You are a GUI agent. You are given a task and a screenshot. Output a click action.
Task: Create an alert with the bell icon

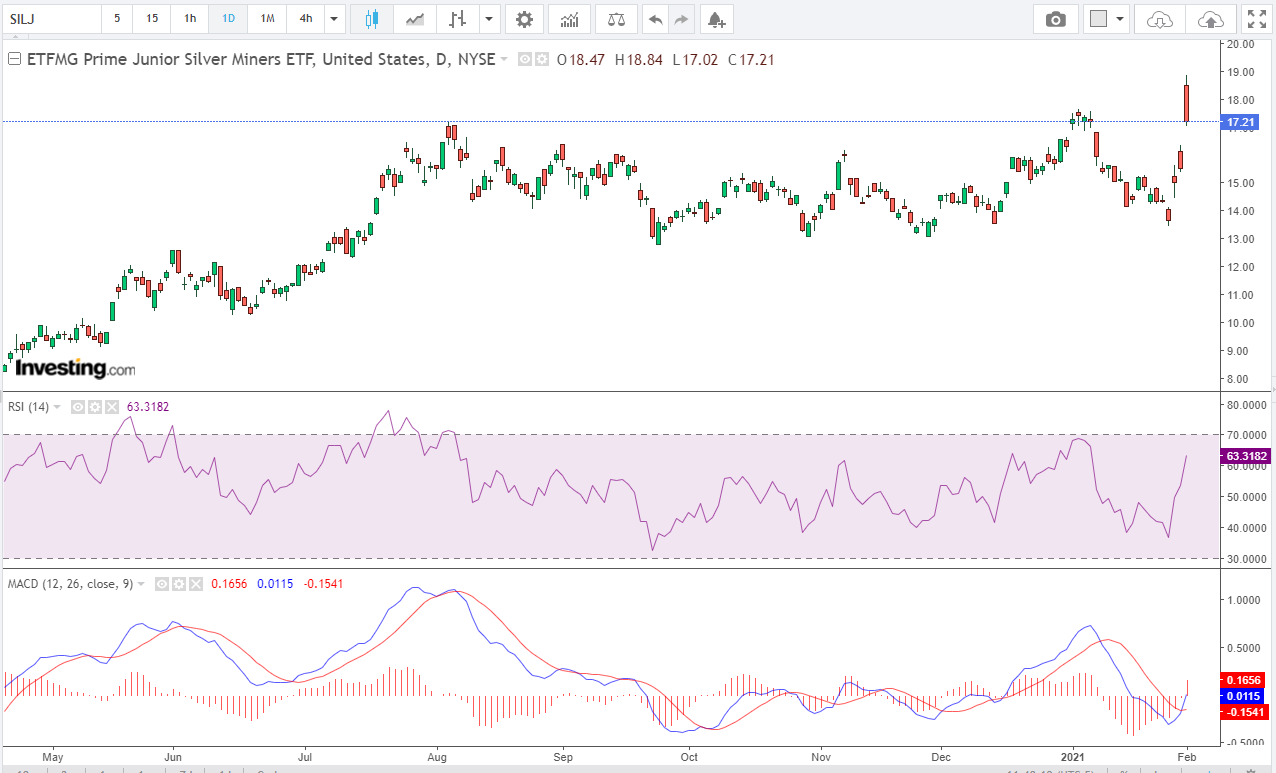(714, 19)
